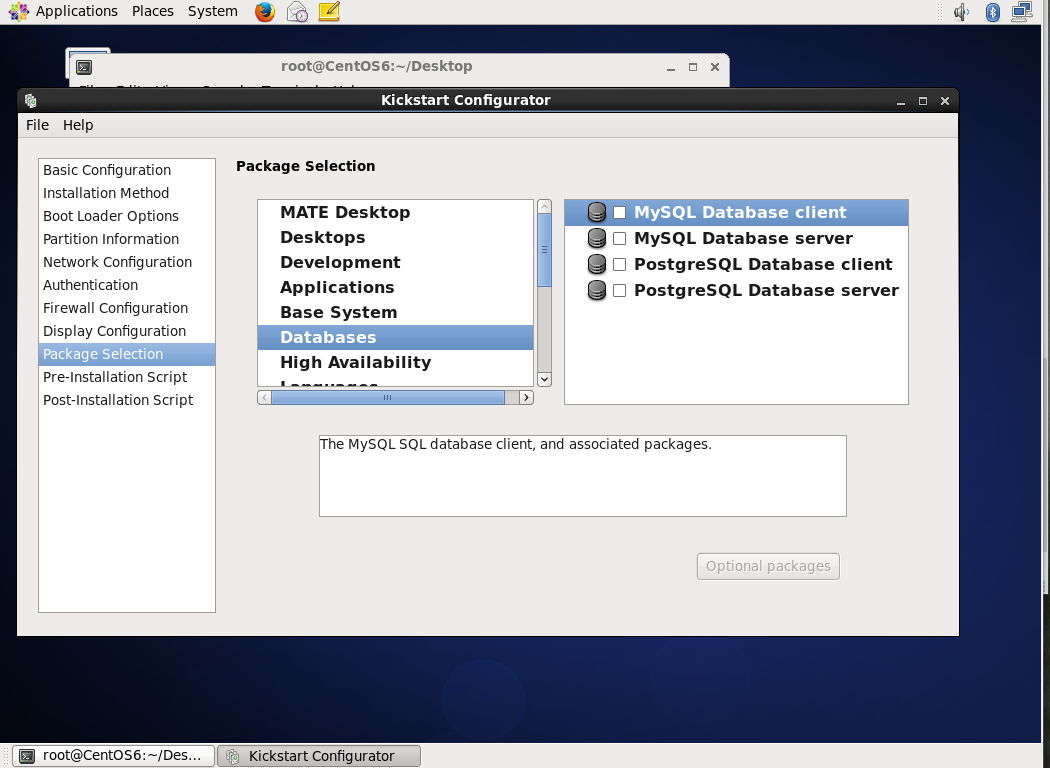This screenshot has height=768, width=1050.
Task: Select Display Configuration in sidebar
Action: point(127,331)
